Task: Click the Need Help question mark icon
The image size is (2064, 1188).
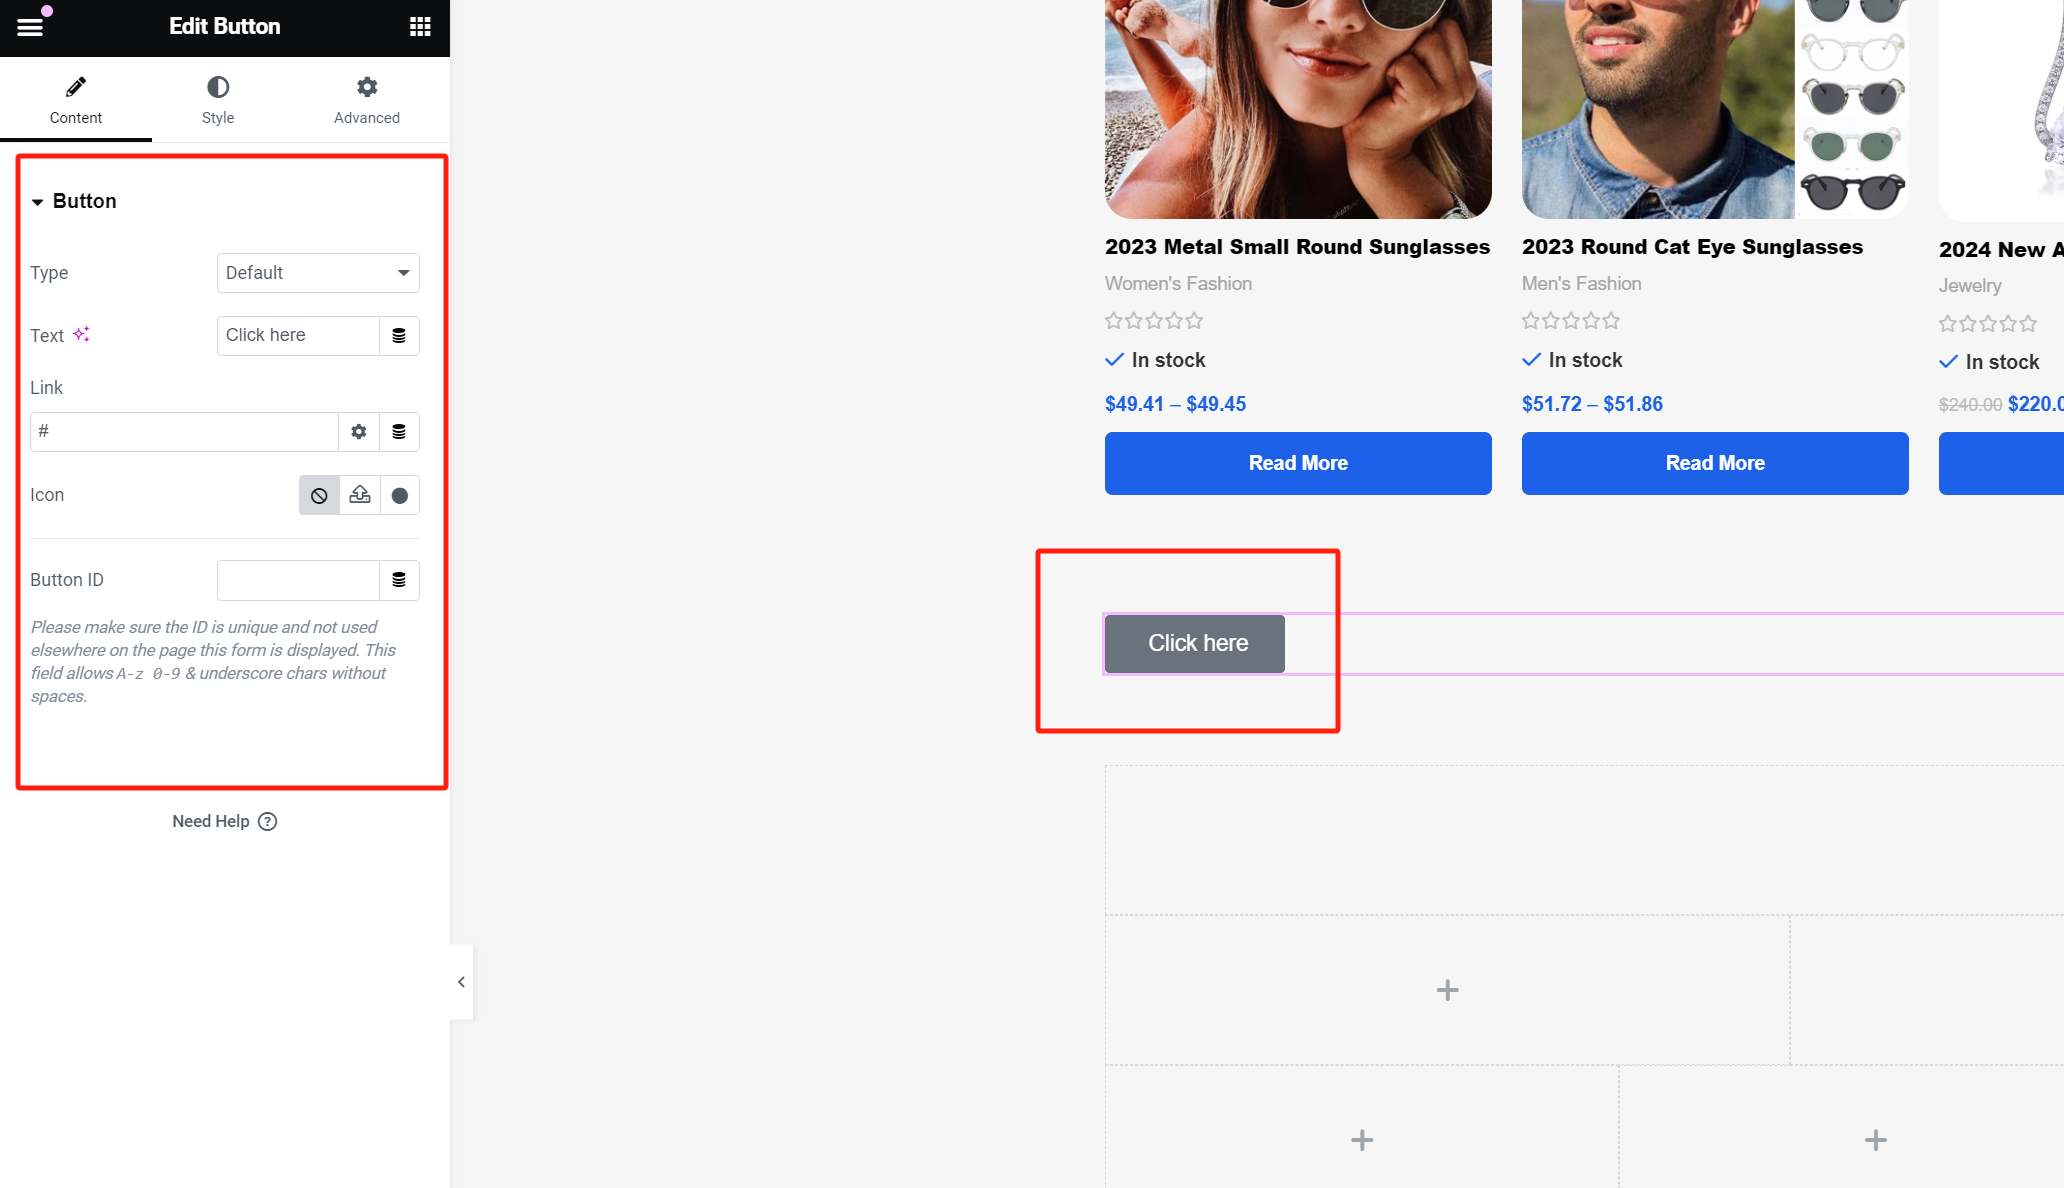Action: (x=267, y=821)
